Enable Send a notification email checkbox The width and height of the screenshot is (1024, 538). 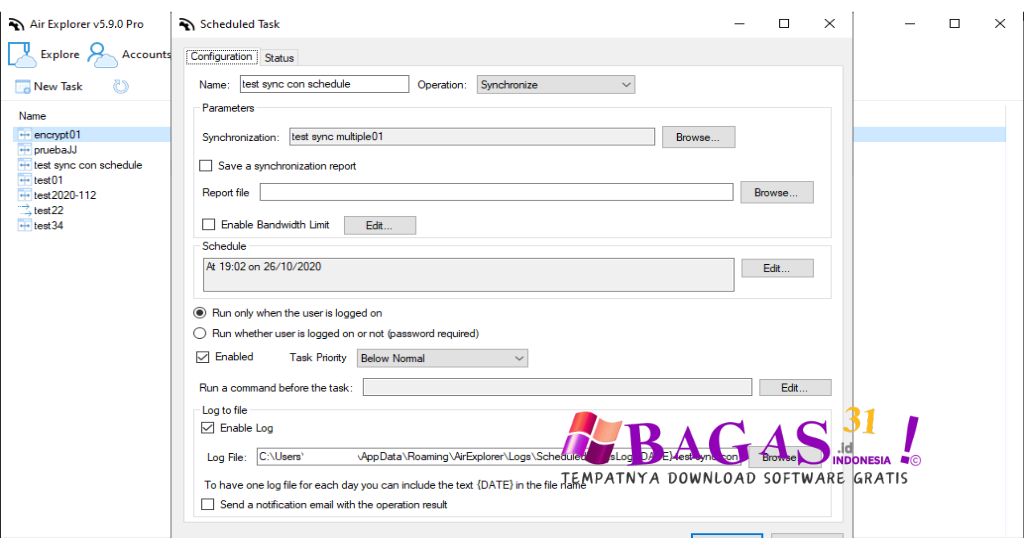[x=208, y=504]
